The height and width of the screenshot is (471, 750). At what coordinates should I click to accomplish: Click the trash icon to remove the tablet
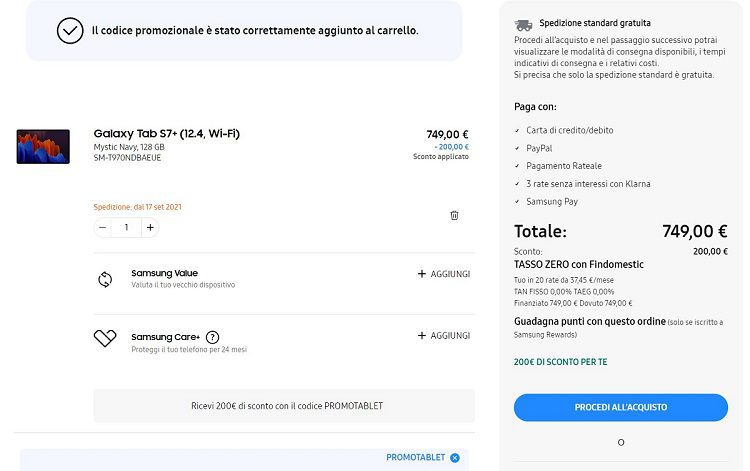point(454,215)
